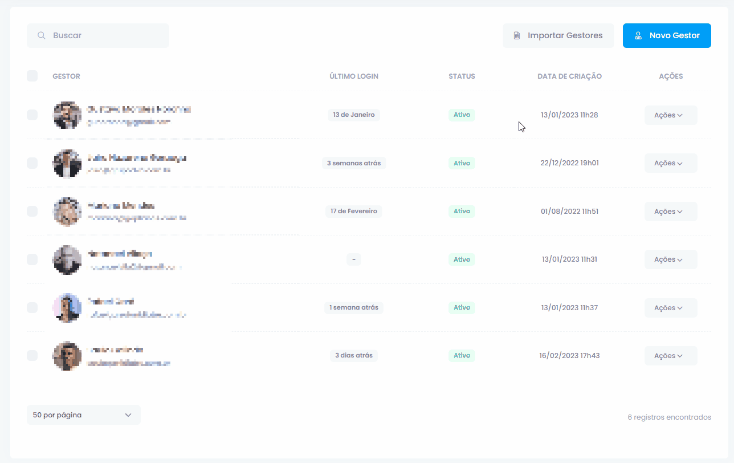Click avatar of gestor with 13 de Janeiro login
734x463 pixels.
click(67, 115)
